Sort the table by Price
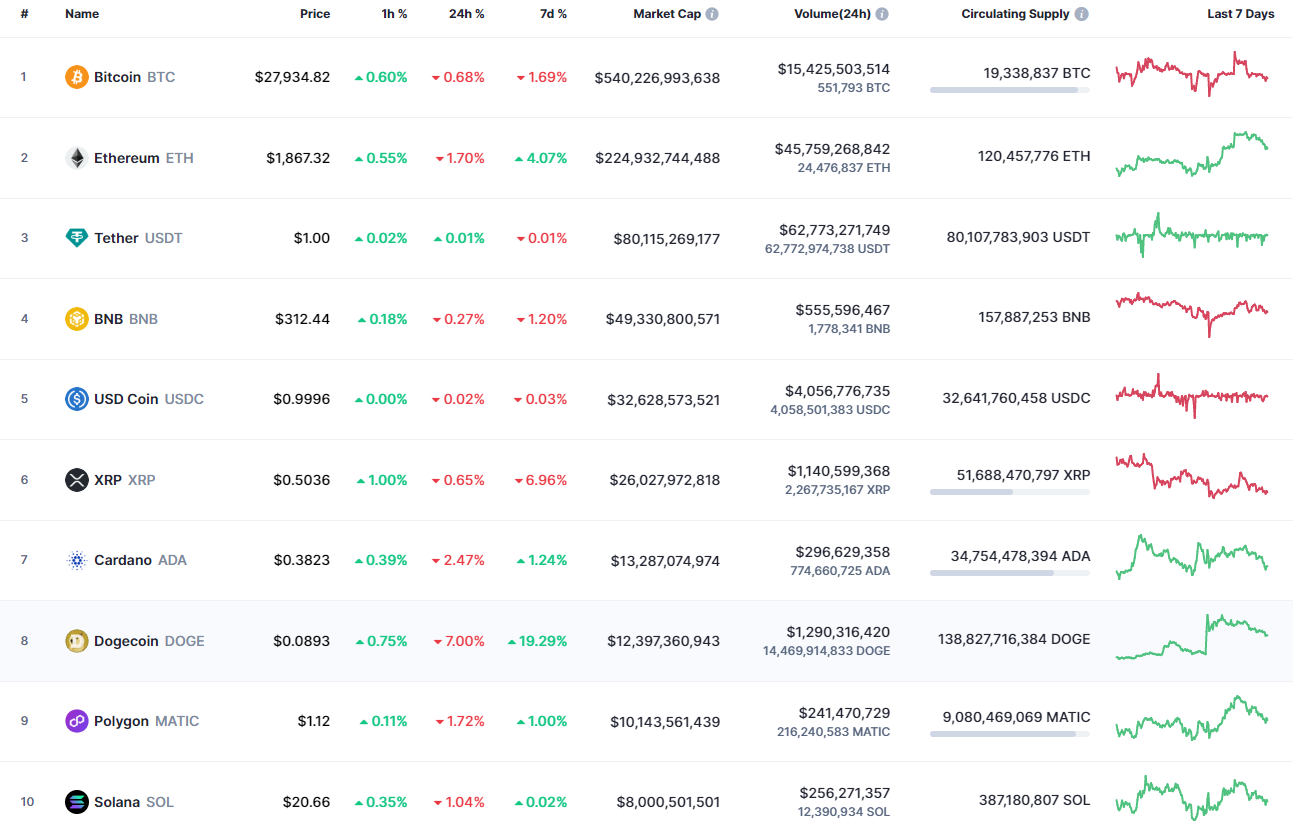 pos(315,13)
